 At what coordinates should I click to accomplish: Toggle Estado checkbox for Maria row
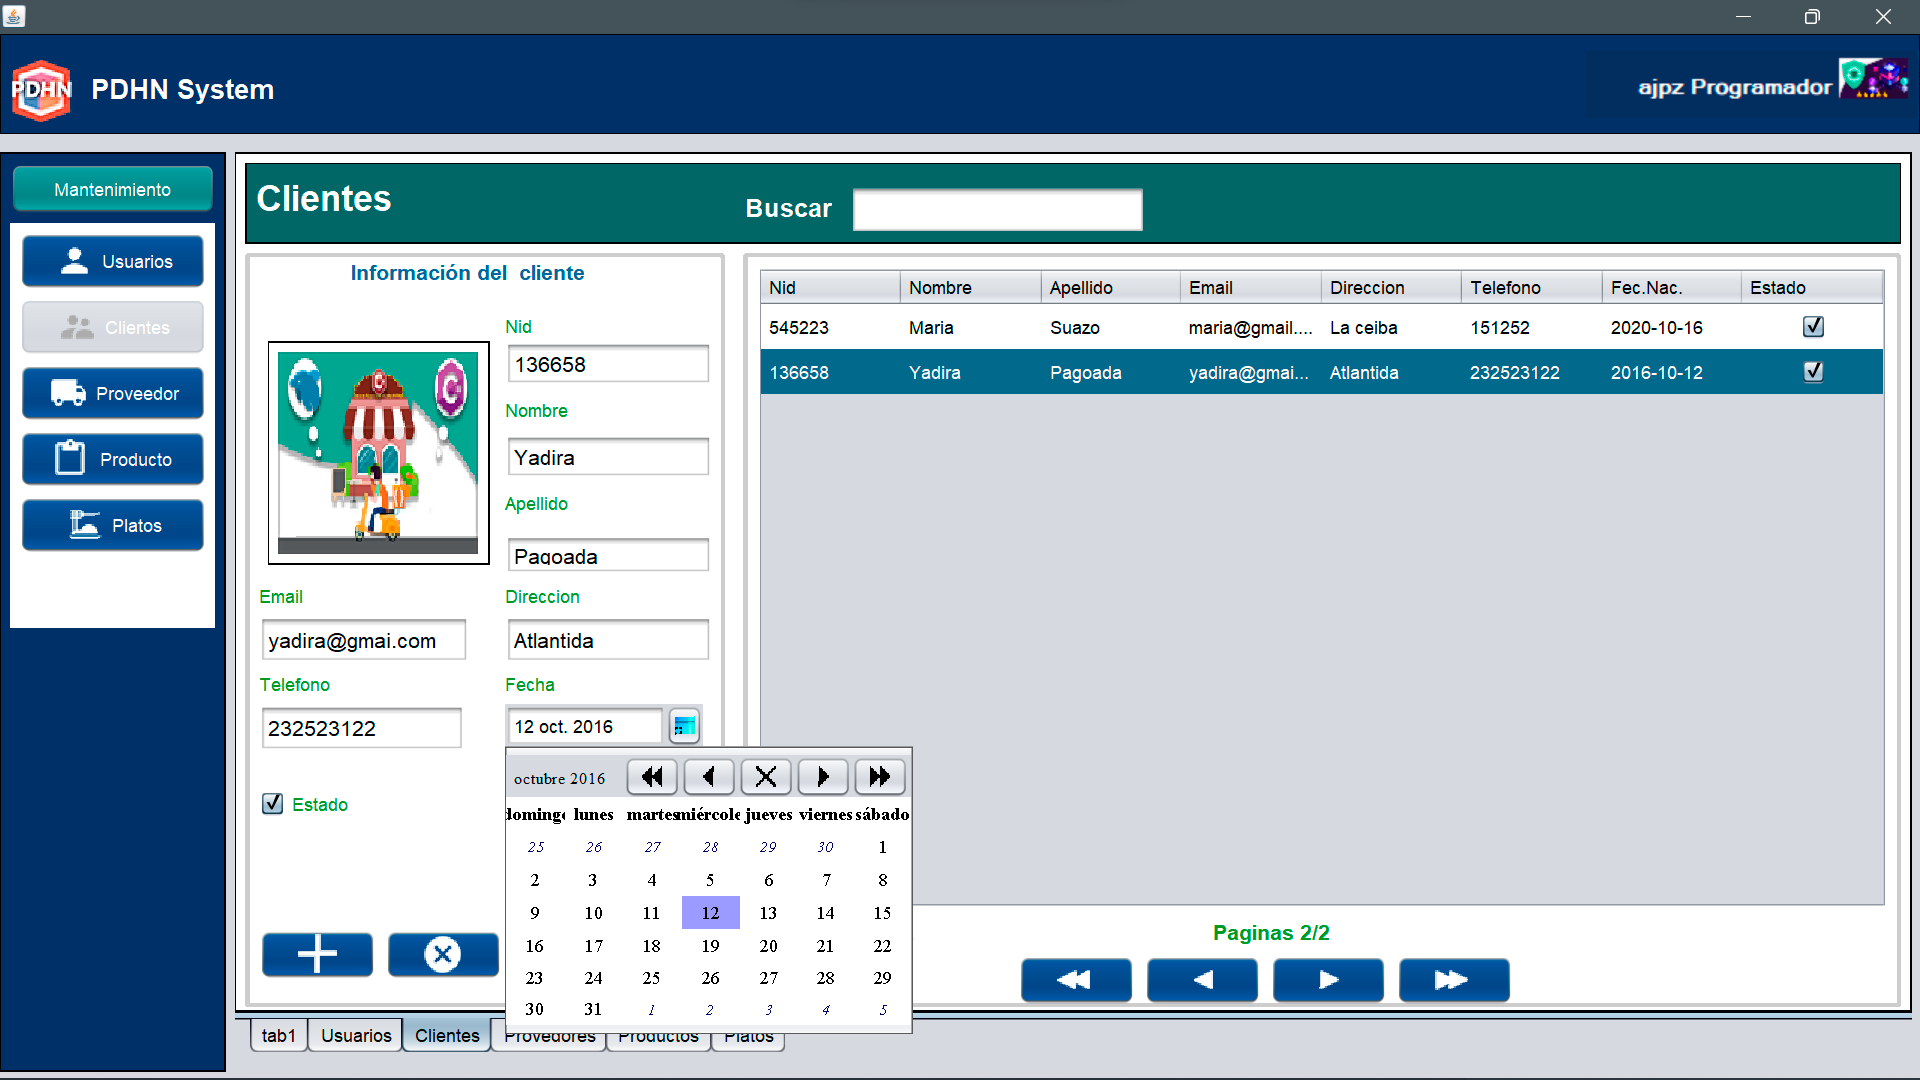[x=1813, y=327]
